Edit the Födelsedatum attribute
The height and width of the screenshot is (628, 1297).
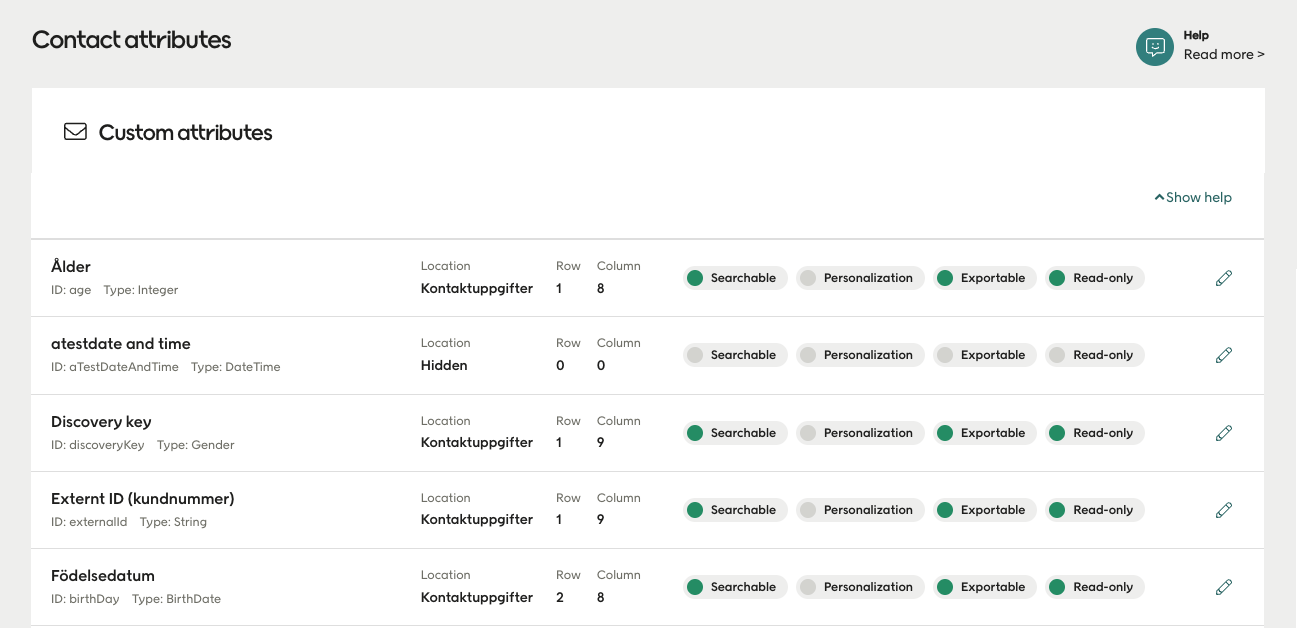coord(1223,587)
